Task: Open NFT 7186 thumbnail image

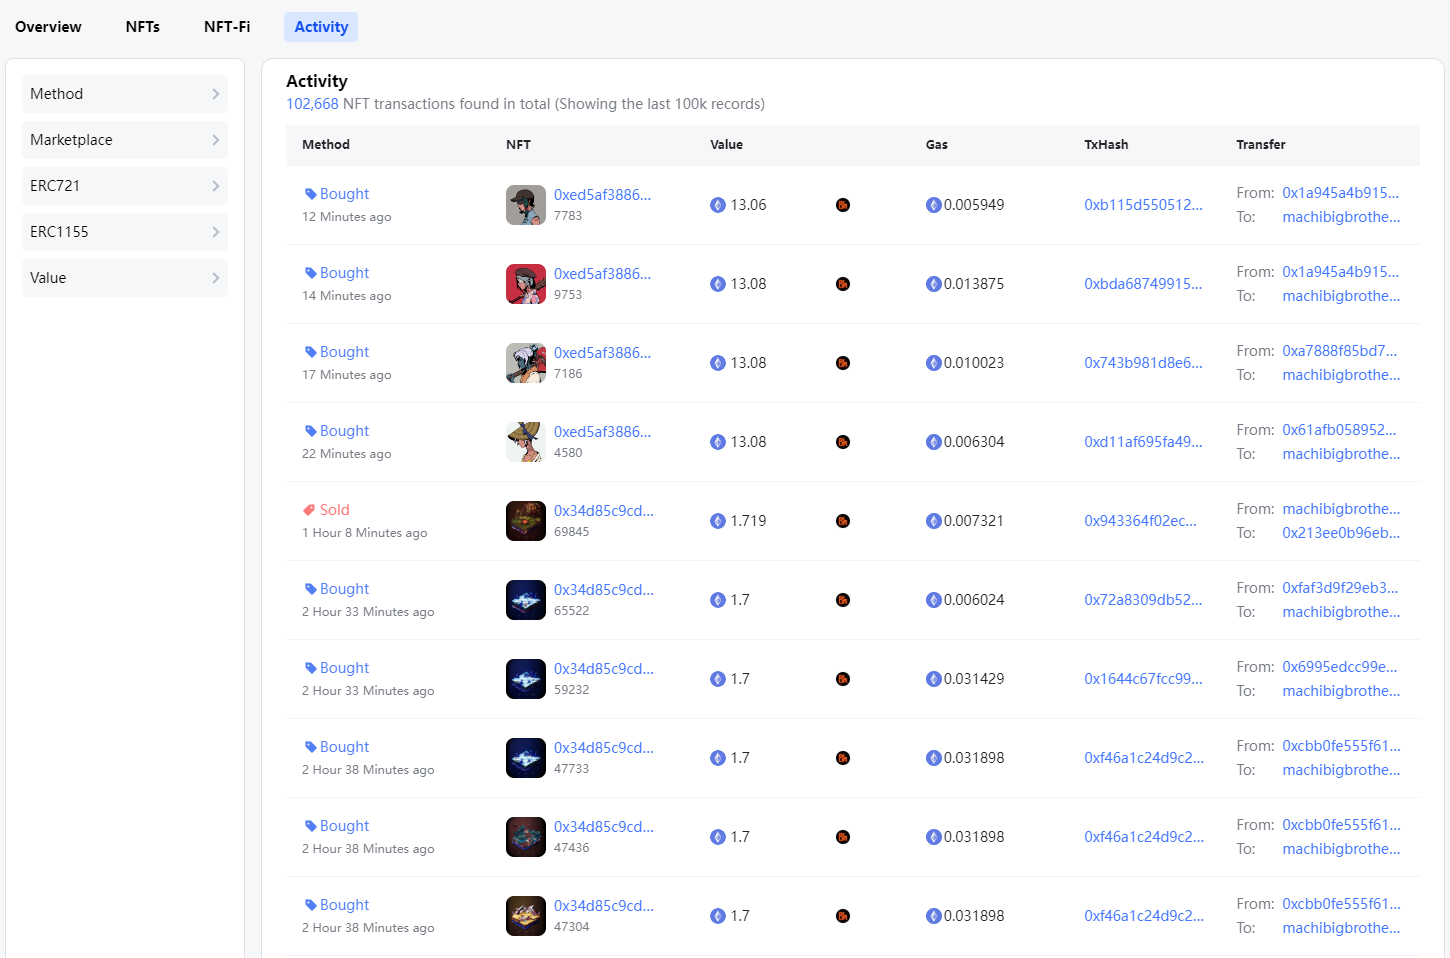Action: tap(525, 363)
